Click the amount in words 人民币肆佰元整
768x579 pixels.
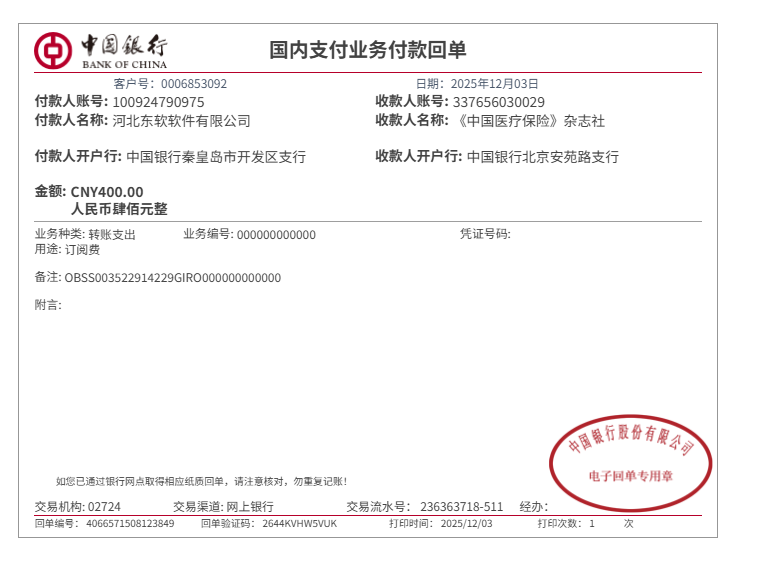coord(119,209)
